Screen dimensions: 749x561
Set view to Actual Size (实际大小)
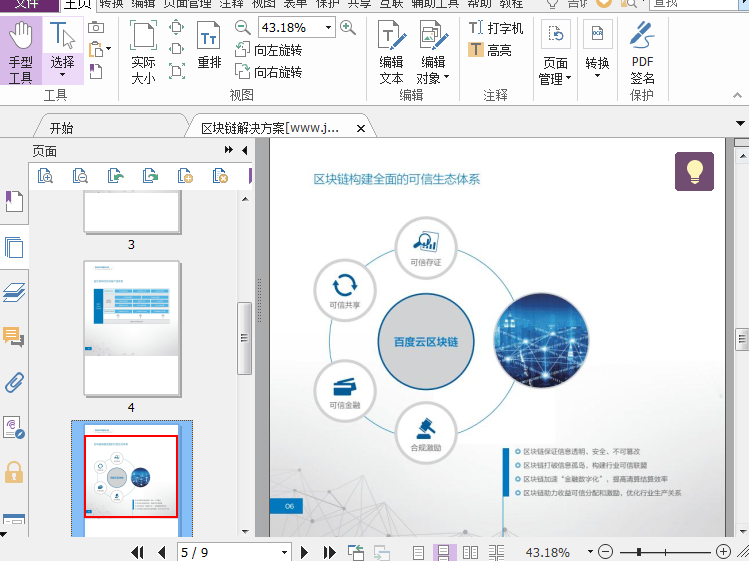coord(143,51)
